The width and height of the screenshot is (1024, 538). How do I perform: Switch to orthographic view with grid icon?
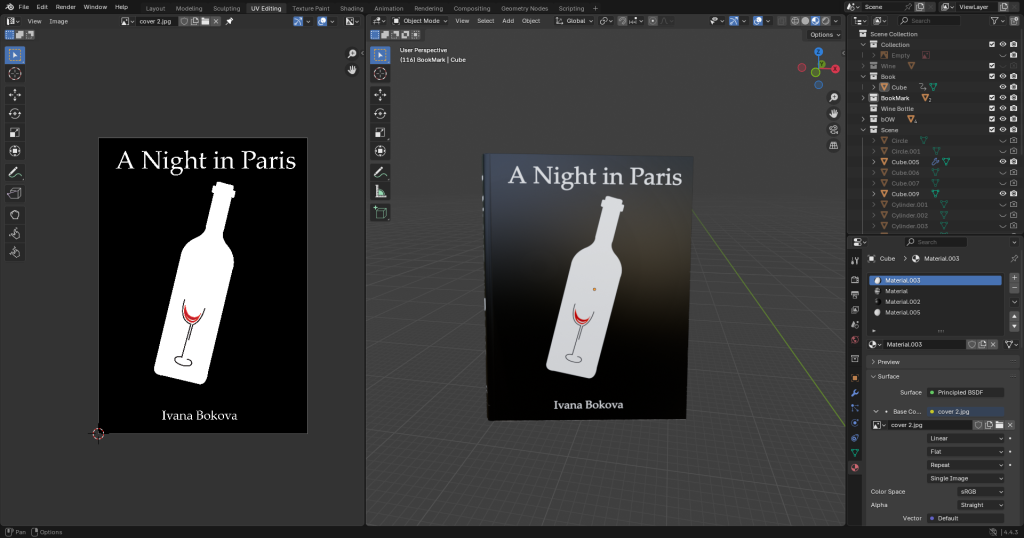click(x=833, y=145)
